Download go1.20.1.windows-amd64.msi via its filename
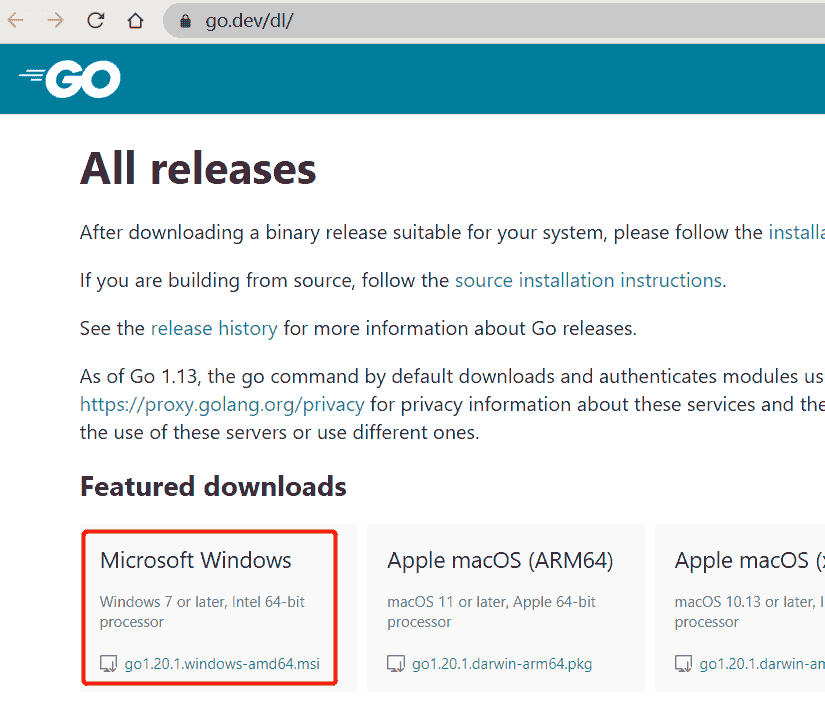825x719 pixels. (x=228, y=663)
